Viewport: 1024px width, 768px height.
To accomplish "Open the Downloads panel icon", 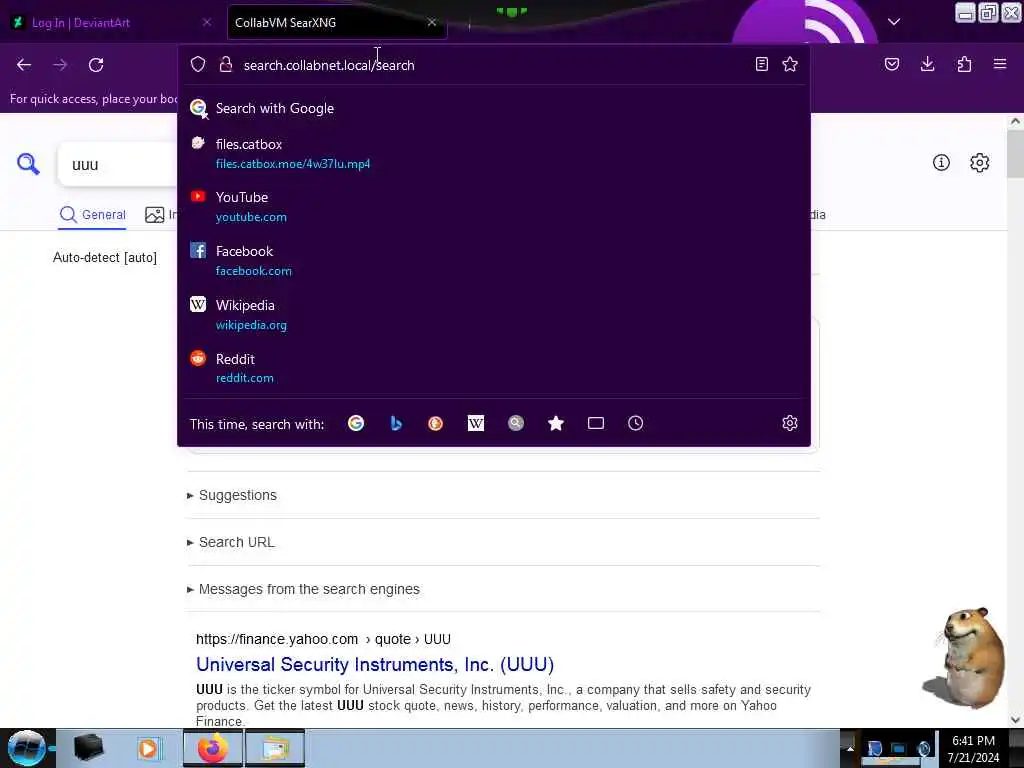I will pyautogui.click(x=927, y=64).
